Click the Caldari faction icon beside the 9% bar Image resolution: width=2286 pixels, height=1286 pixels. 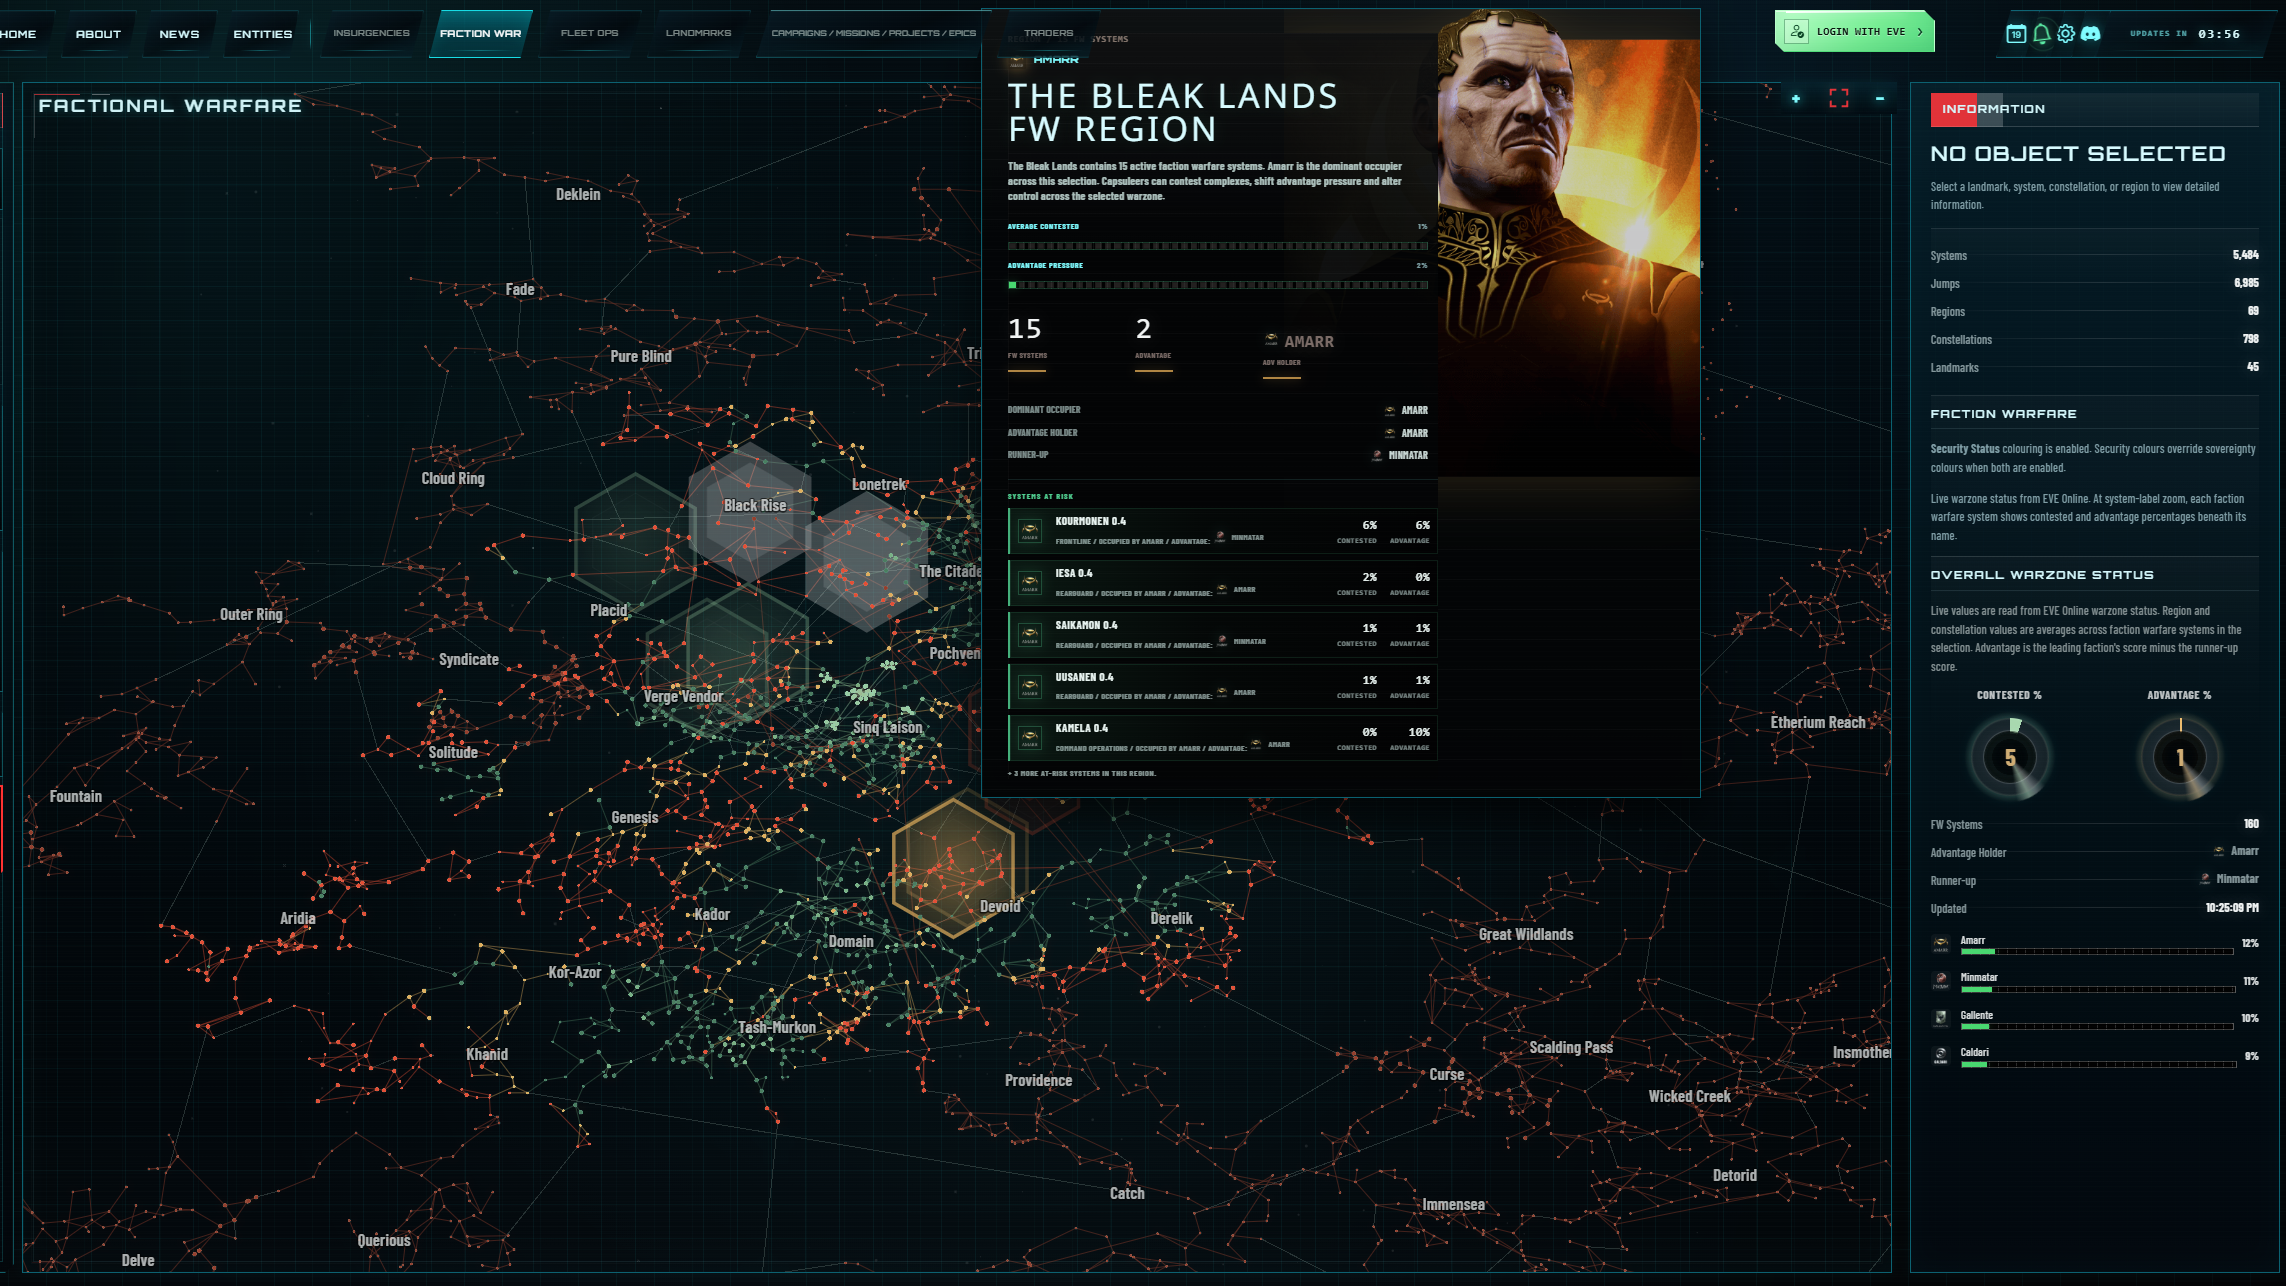point(1941,1056)
